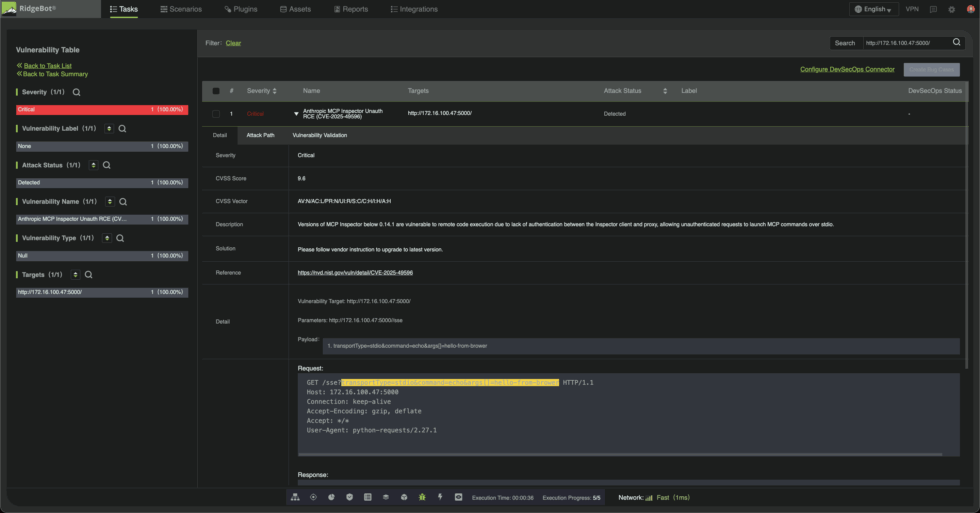This screenshot has width=980, height=513.
Task: Toggle sort for Vulnerability Label filter
Action: tap(109, 129)
